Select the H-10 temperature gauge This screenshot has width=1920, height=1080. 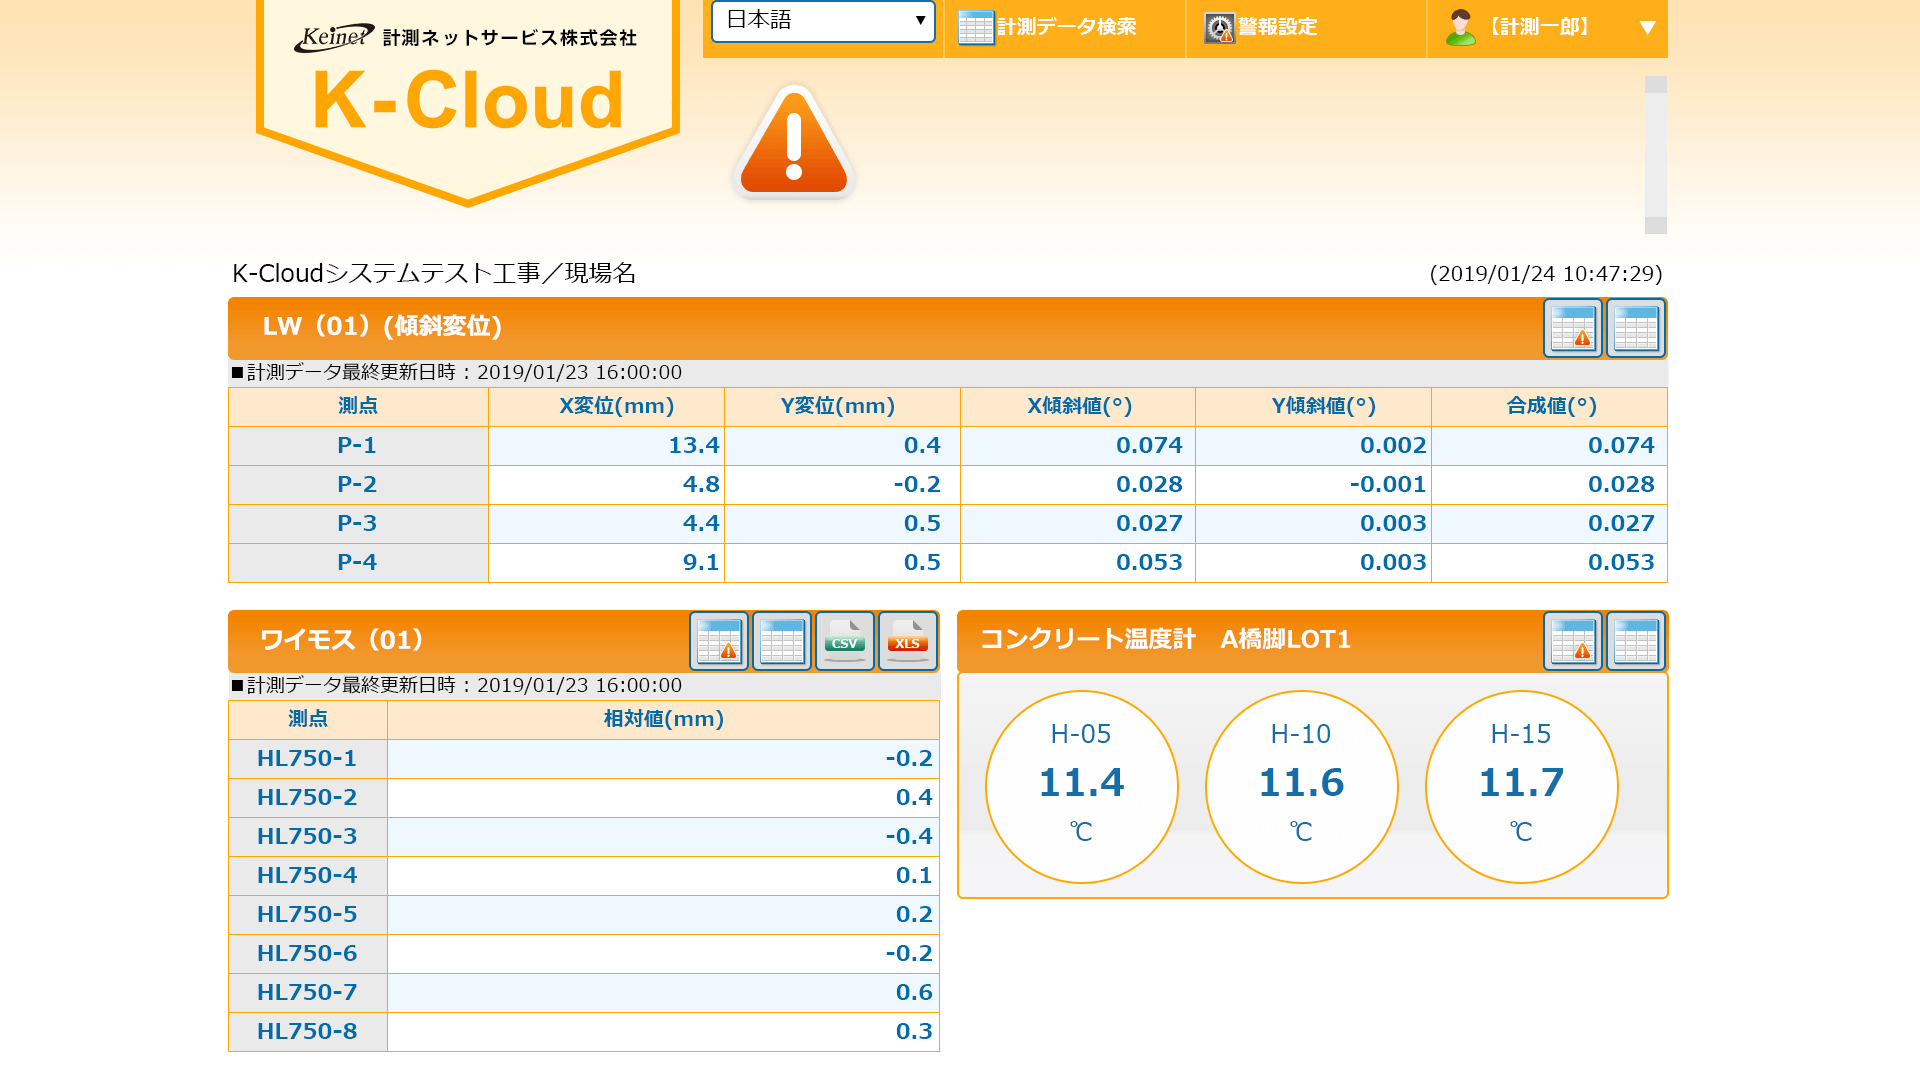[1301, 786]
